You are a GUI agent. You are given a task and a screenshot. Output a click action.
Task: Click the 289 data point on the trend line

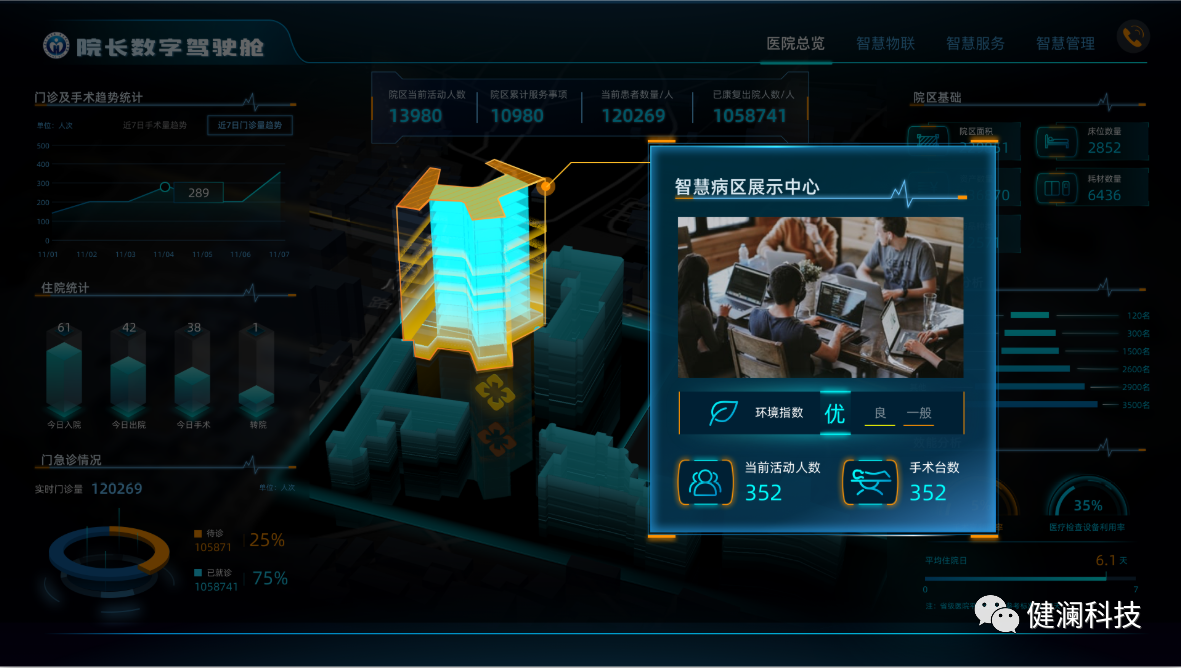tap(165, 187)
